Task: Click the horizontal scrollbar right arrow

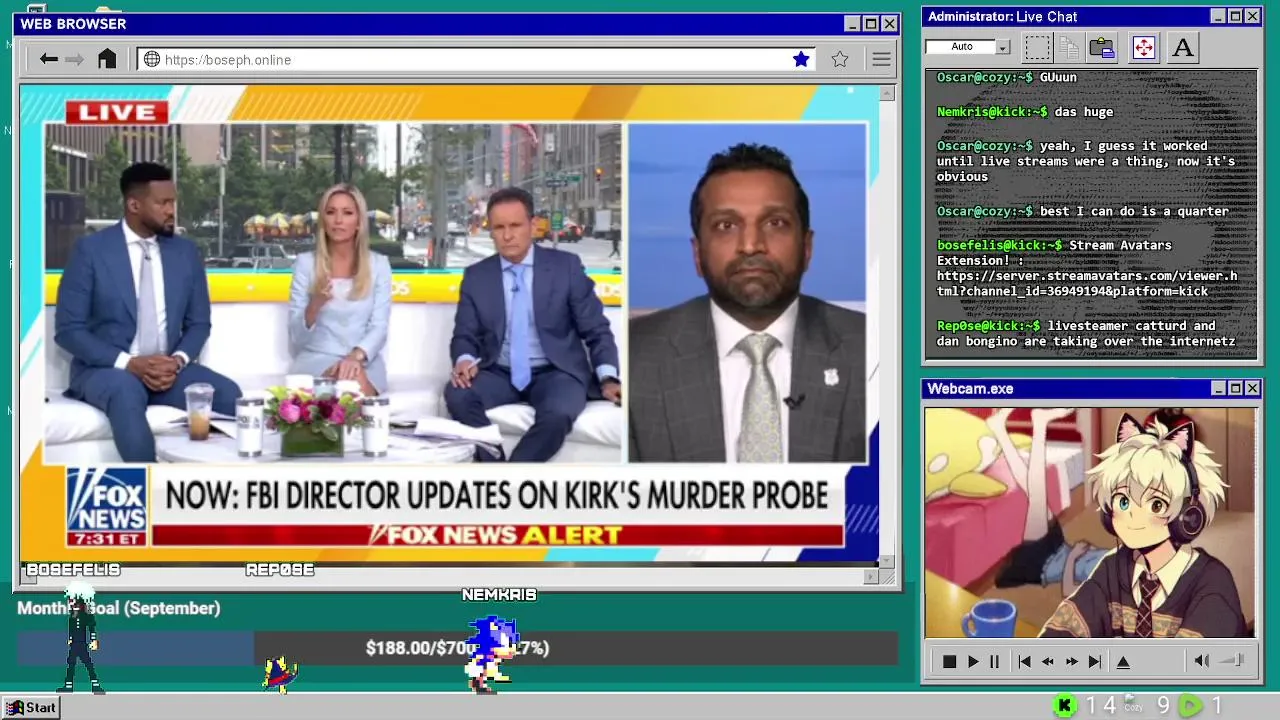Action: pos(871,576)
